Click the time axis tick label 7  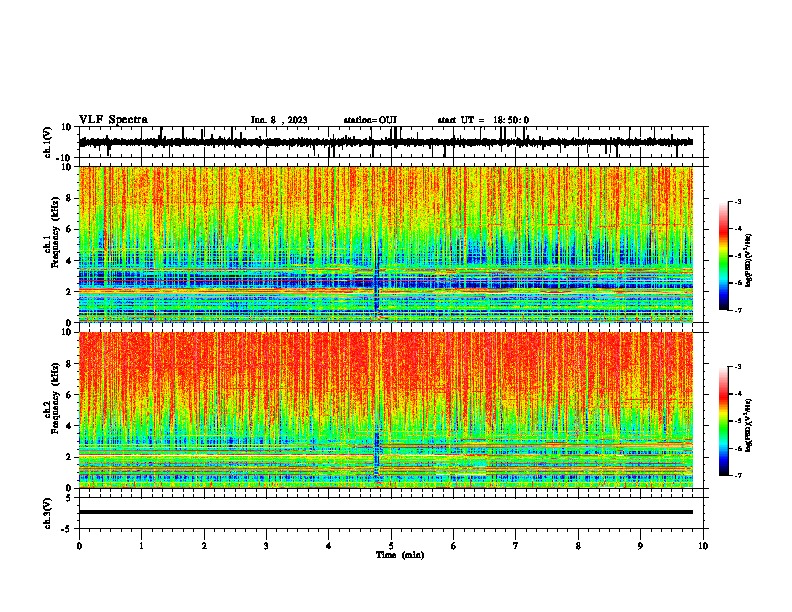(516, 546)
